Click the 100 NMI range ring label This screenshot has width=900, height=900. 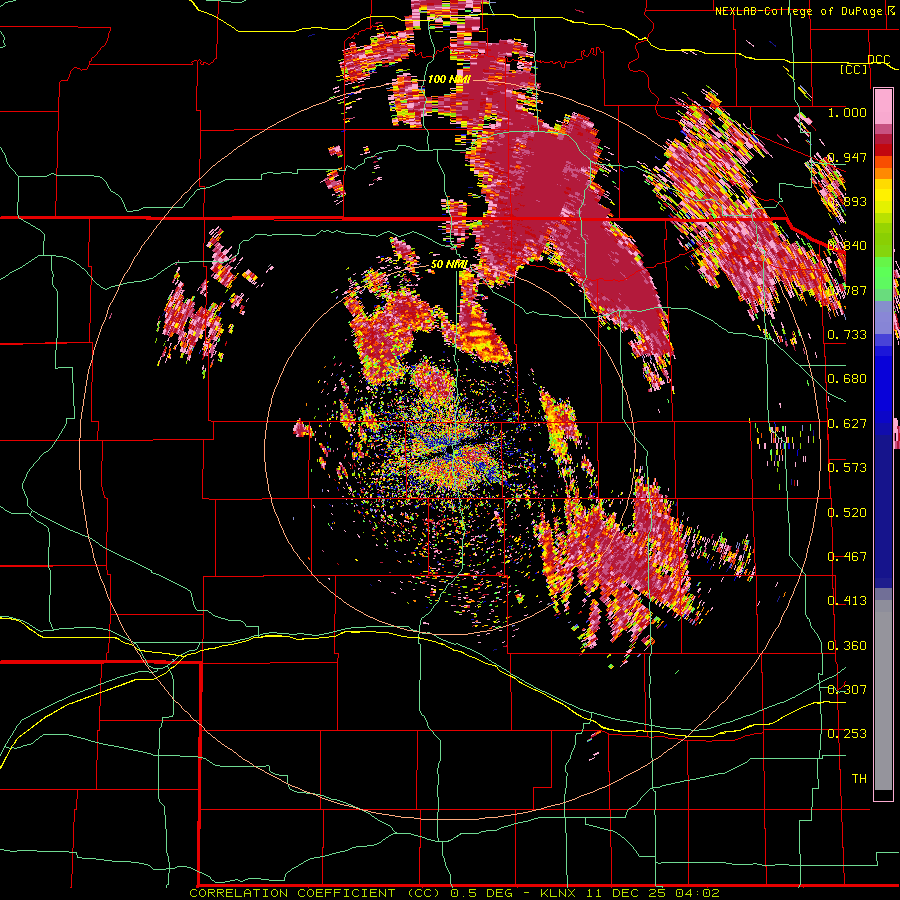(449, 79)
